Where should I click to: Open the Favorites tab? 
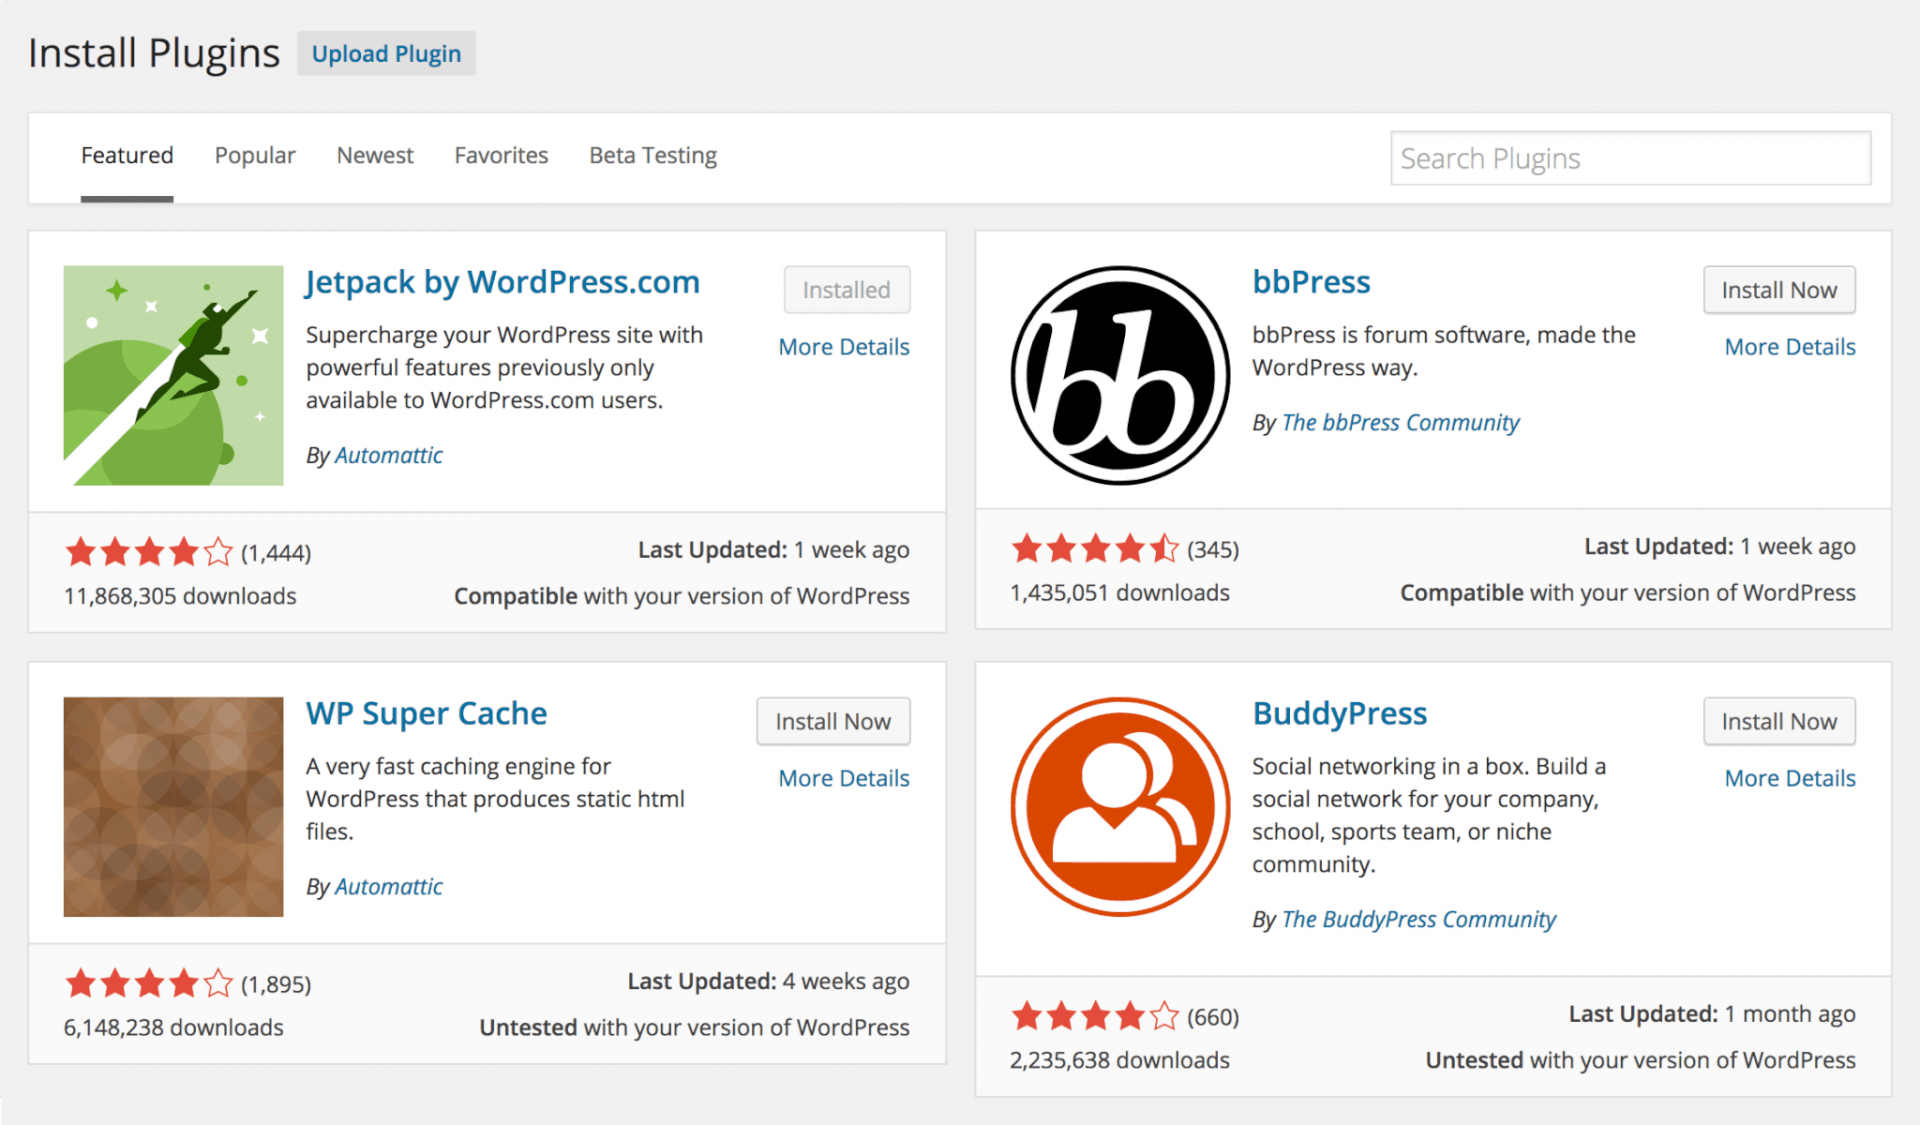coord(501,156)
